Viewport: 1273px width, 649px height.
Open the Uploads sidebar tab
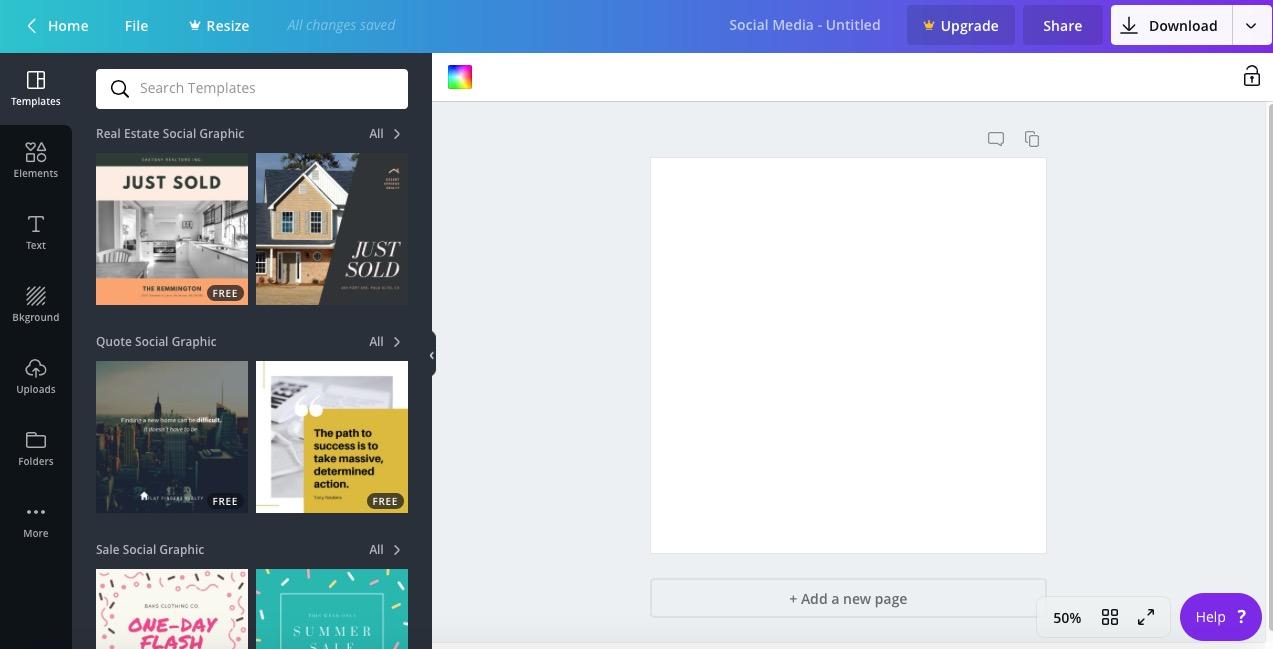(36, 377)
